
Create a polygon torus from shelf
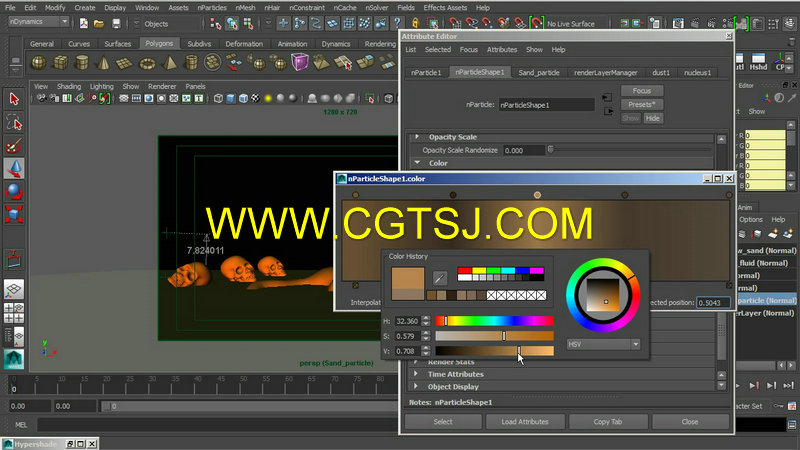pyautogui.click(x=147, y=63)
